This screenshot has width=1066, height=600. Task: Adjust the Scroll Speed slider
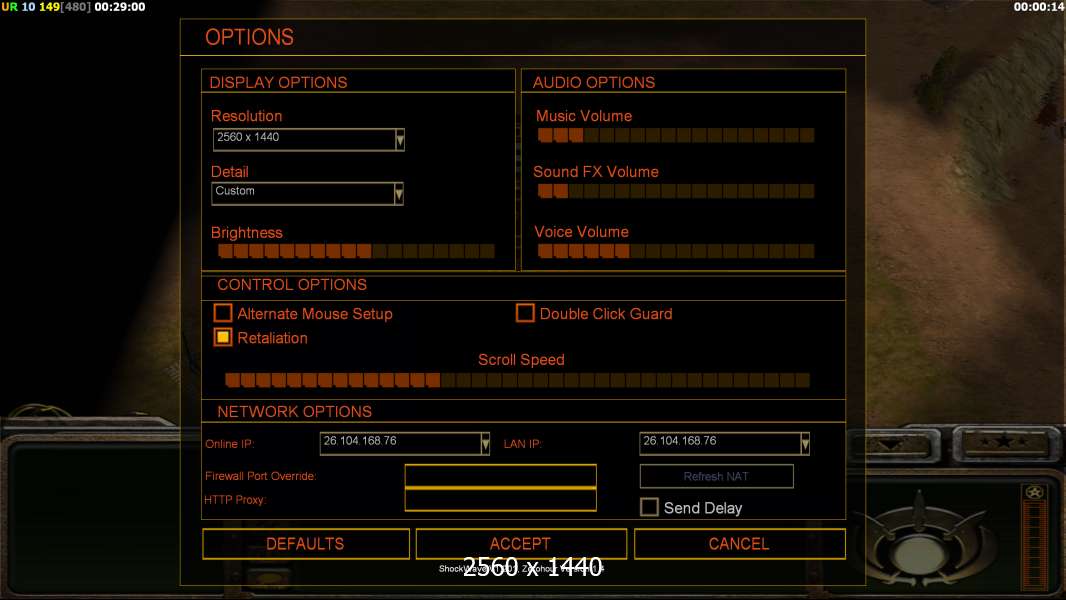coord(517,380)
